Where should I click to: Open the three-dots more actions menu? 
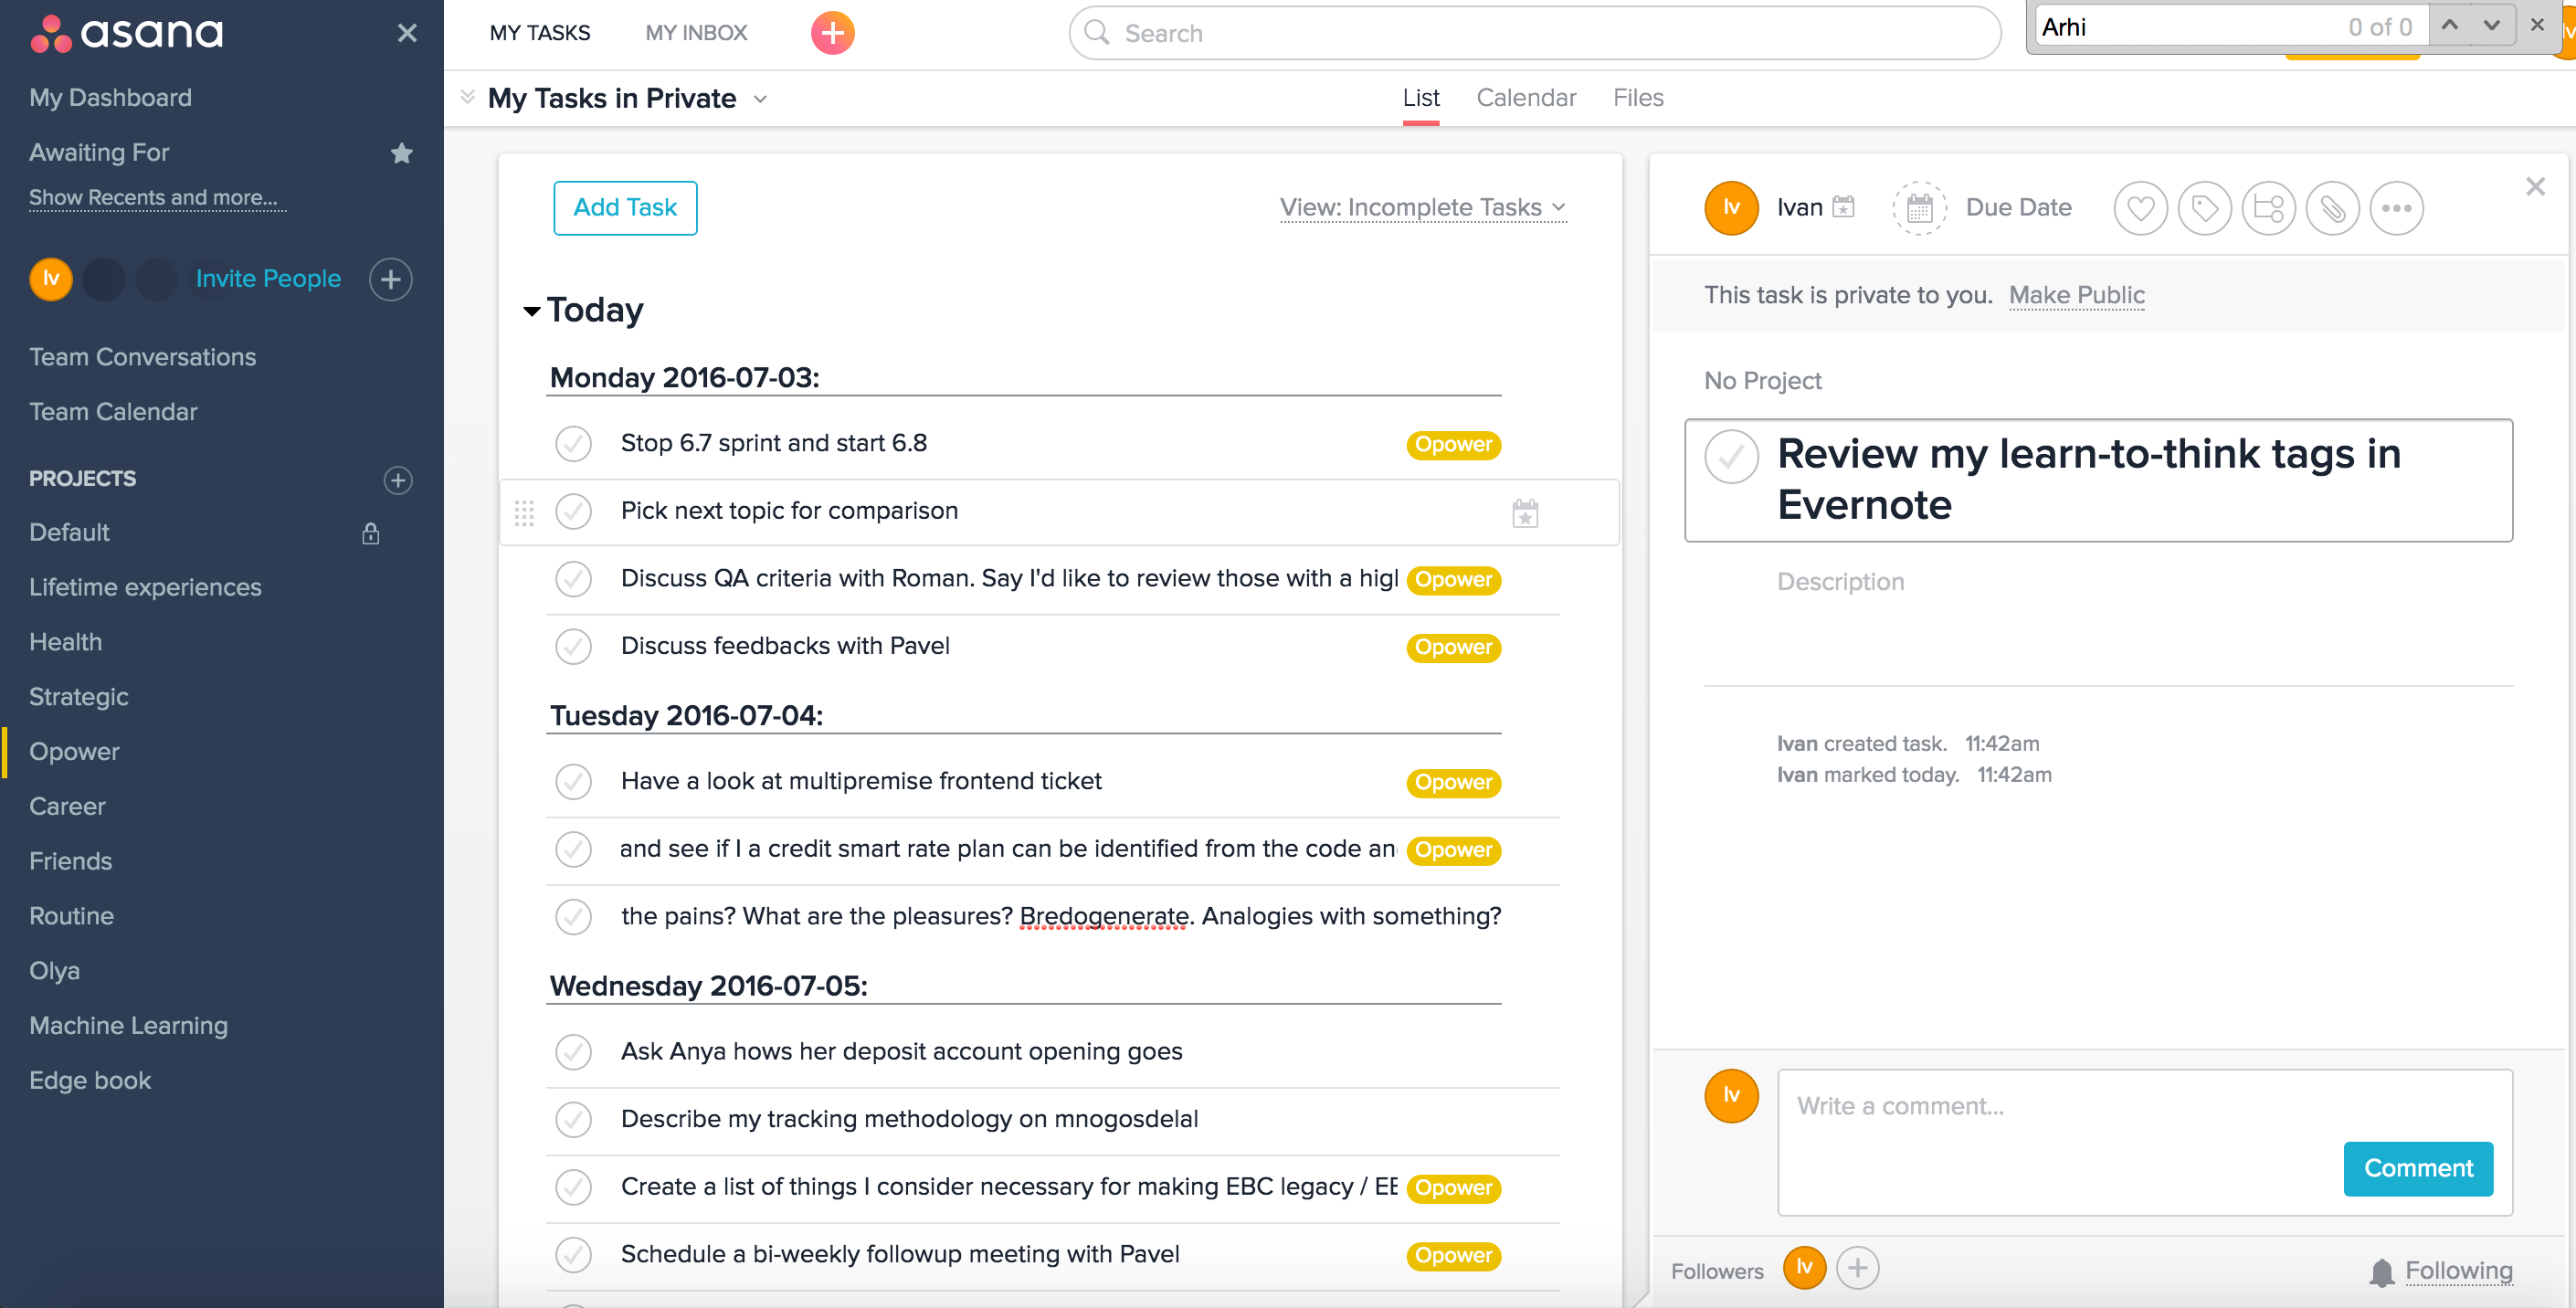(x=2396, y=208)
